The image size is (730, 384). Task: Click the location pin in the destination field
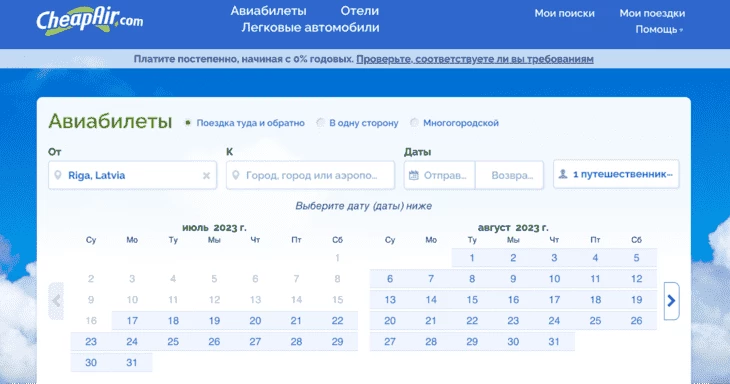click(x=236, y=175)
